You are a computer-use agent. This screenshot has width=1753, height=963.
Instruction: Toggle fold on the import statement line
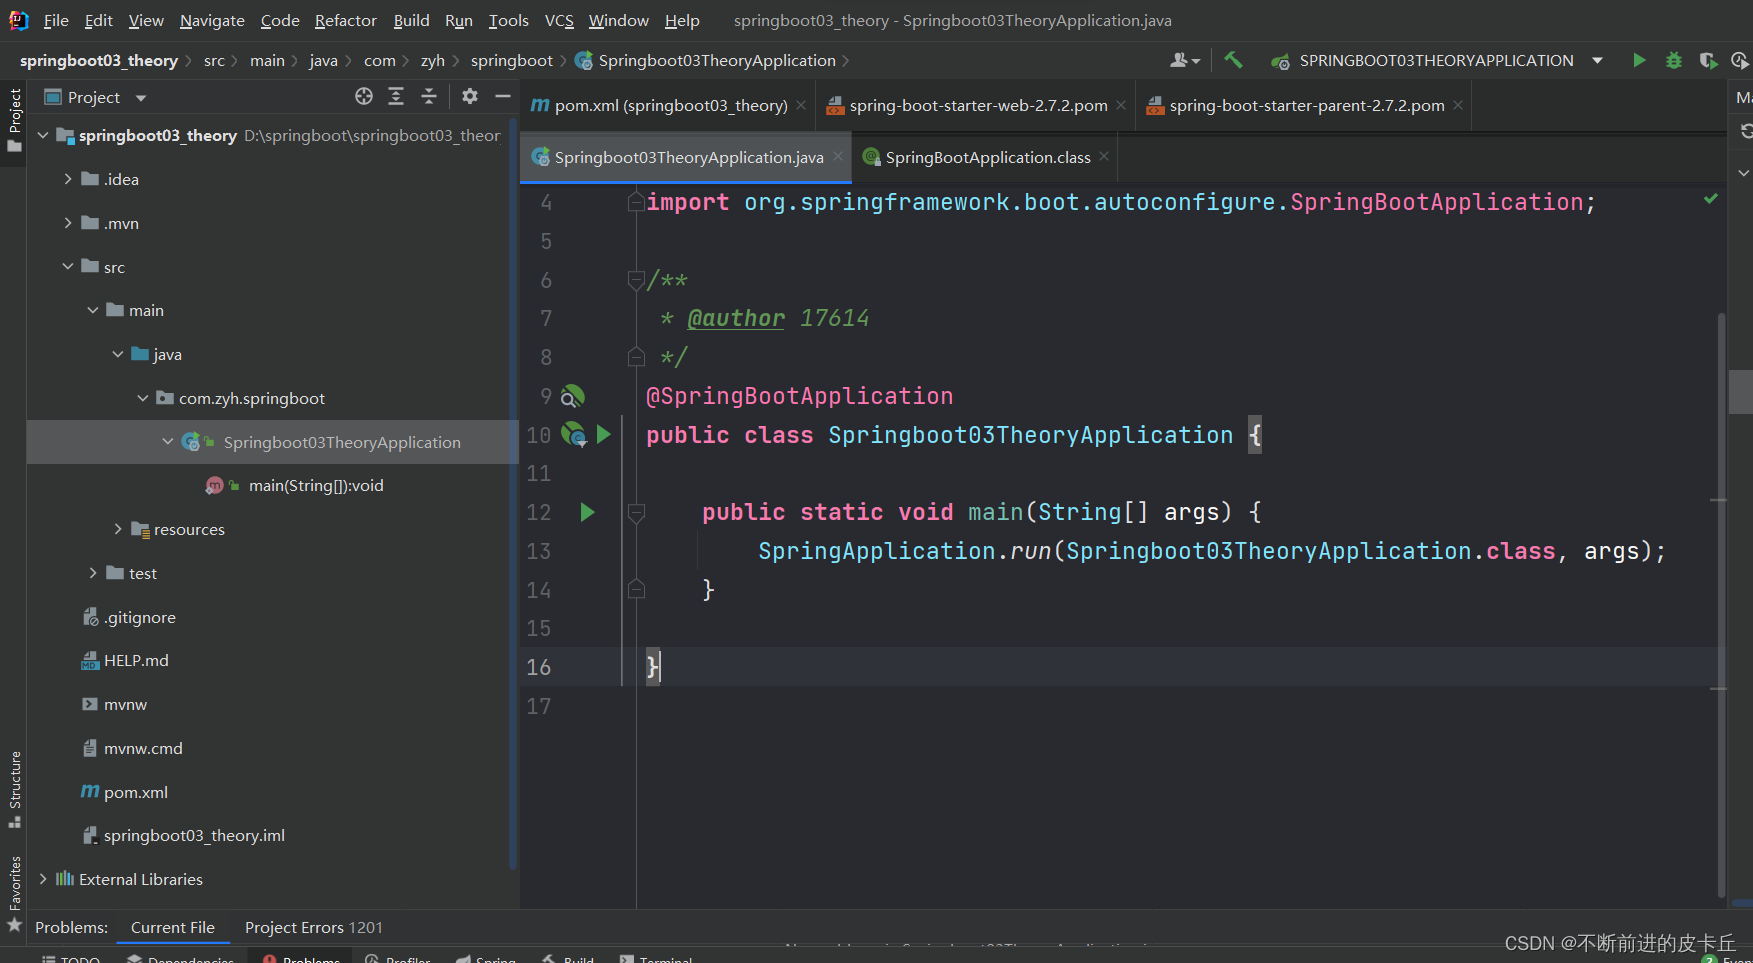click(636, 202)
